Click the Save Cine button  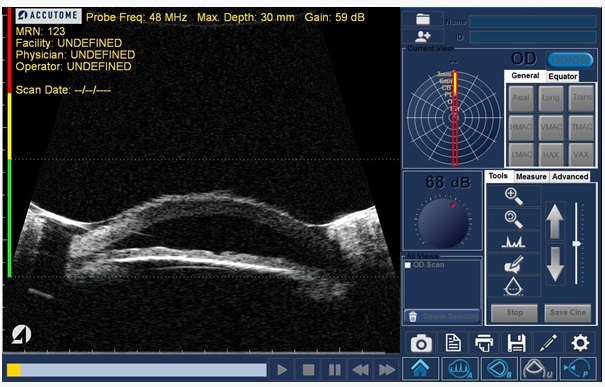pos(568,313)
